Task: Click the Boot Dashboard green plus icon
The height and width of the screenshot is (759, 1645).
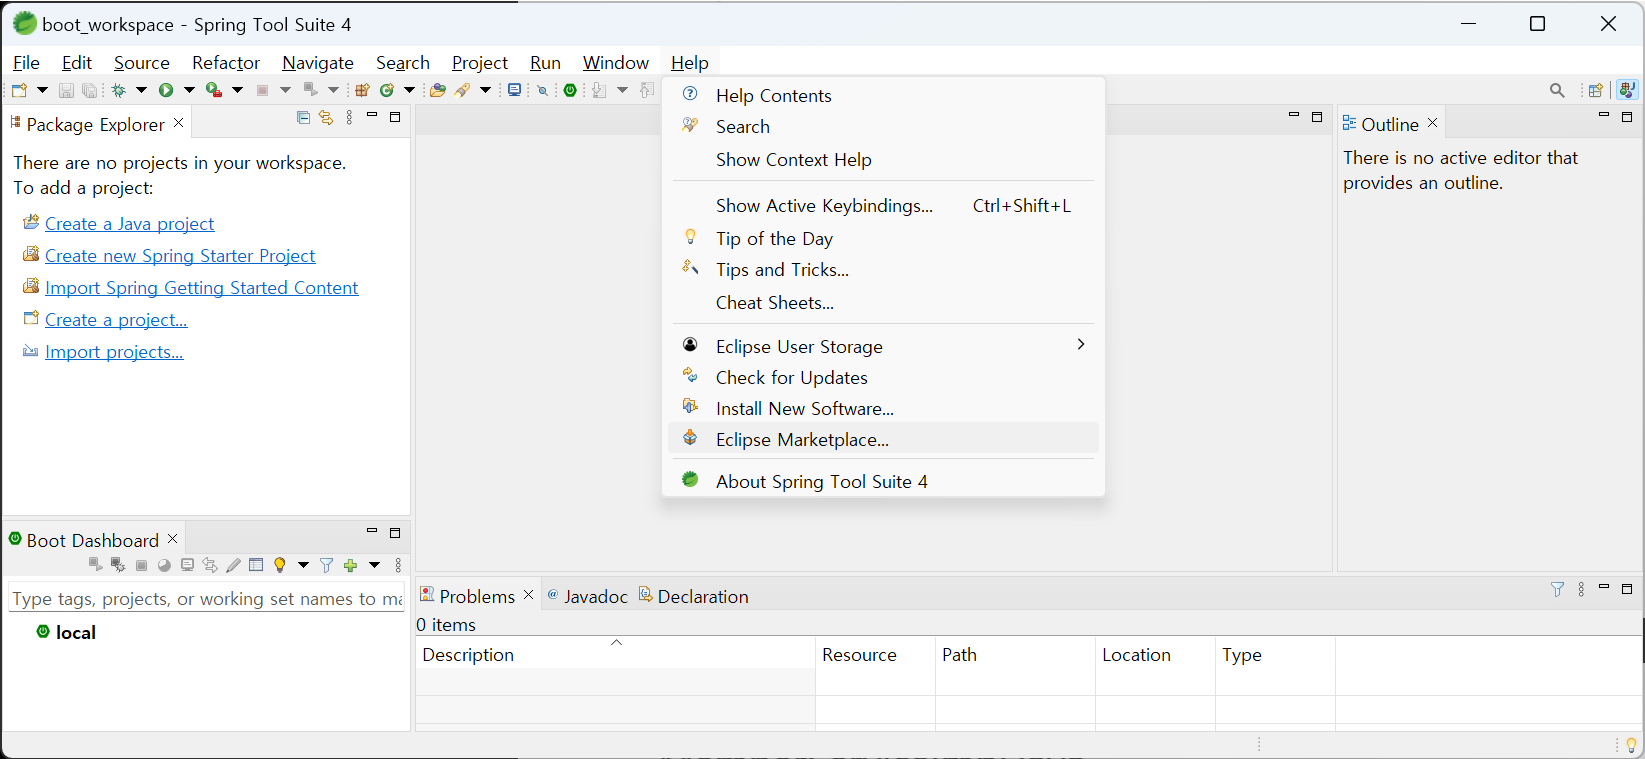Action: [350, 565]
